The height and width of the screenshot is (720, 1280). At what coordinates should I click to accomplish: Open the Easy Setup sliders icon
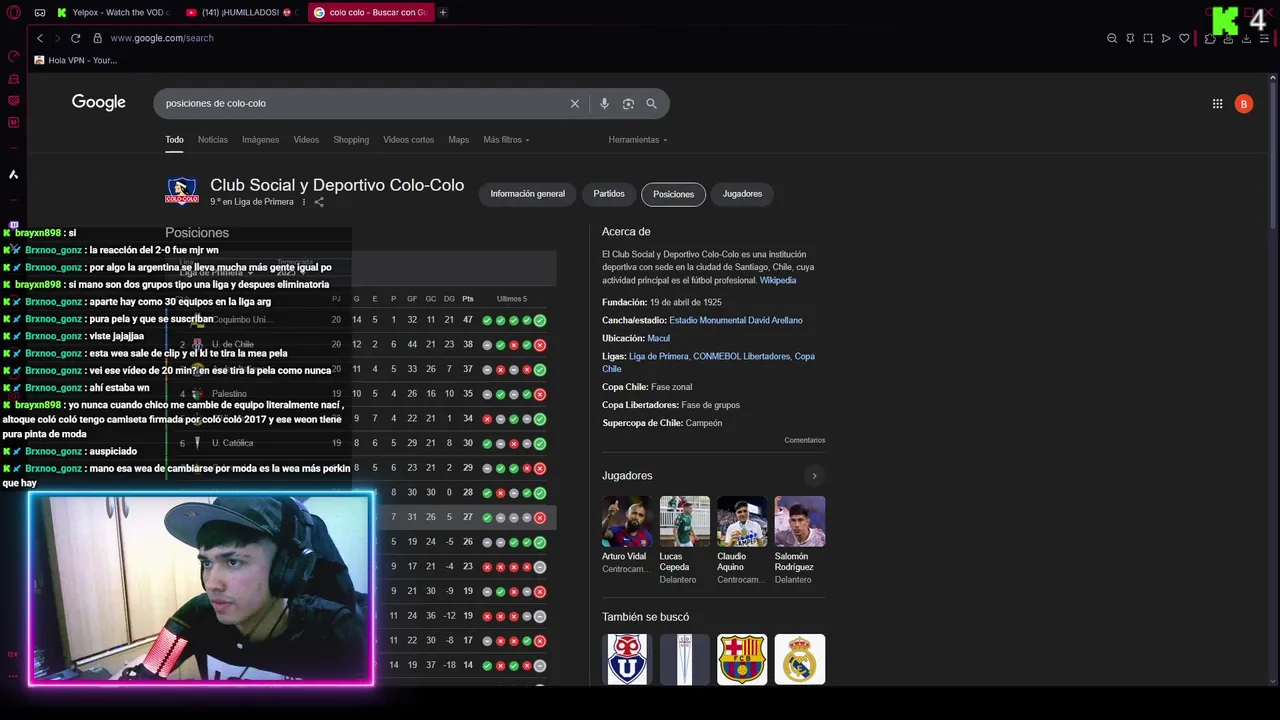pos(1265,38)
